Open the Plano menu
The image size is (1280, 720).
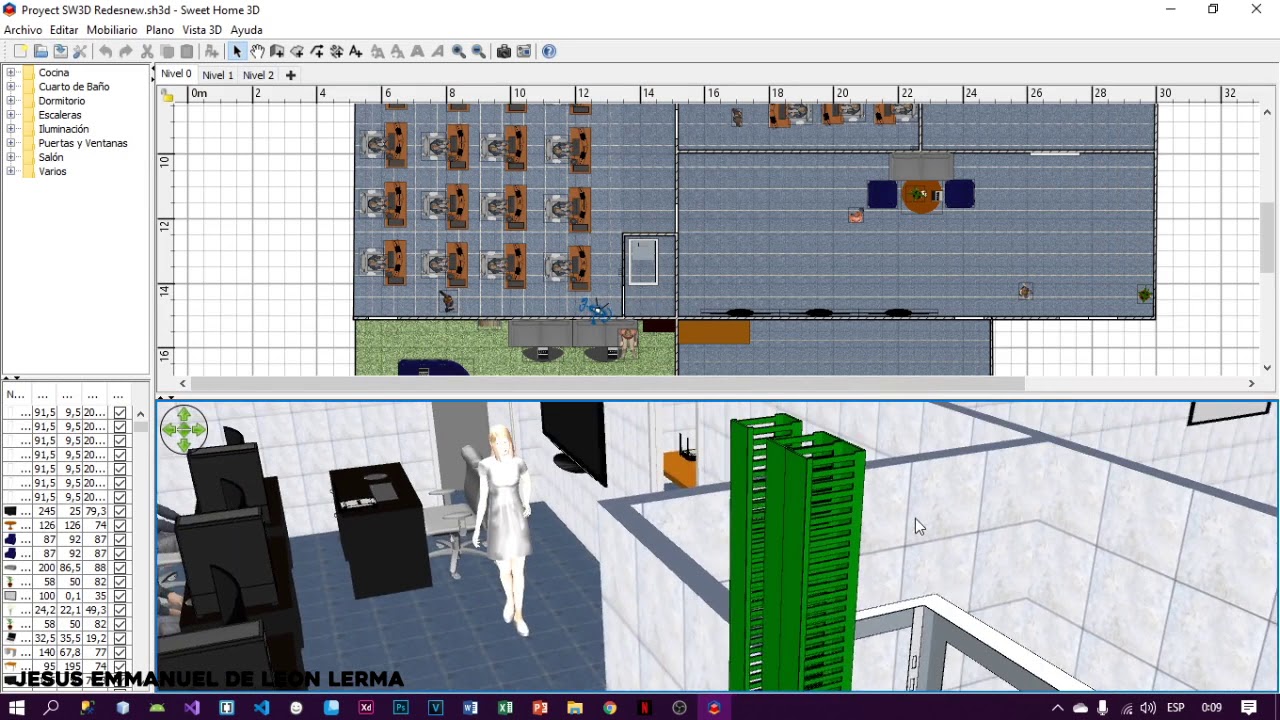pos(160,30)
